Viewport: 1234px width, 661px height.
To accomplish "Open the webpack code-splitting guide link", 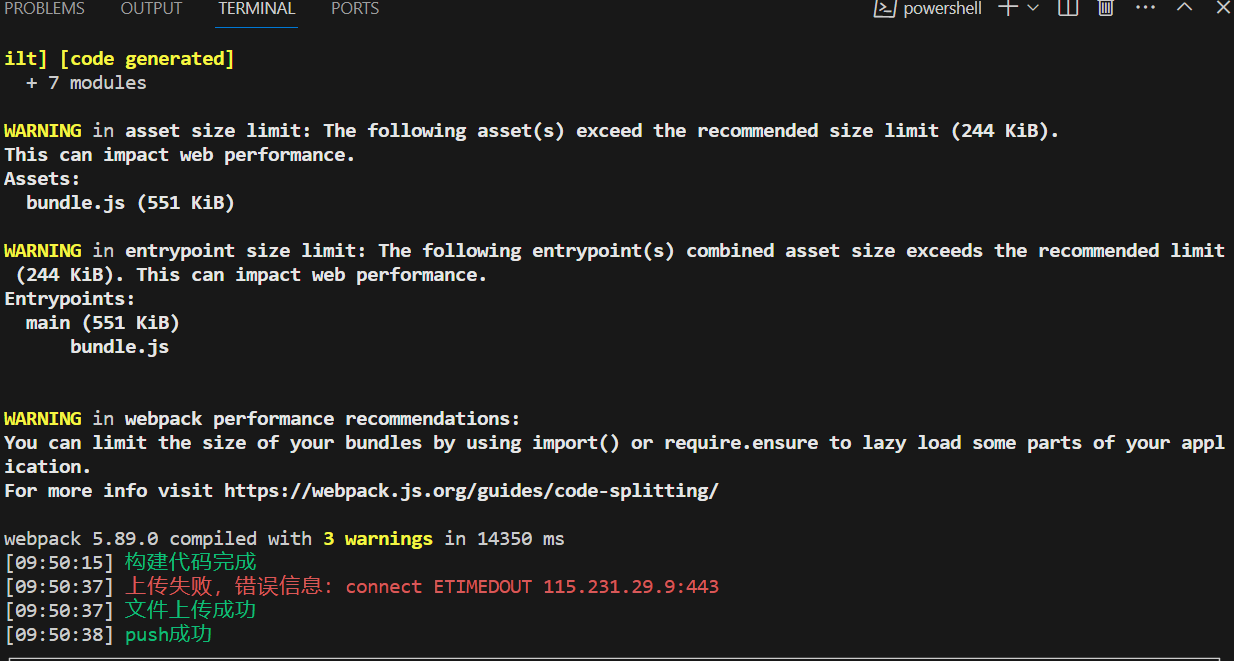I will (x=471, y=491).
